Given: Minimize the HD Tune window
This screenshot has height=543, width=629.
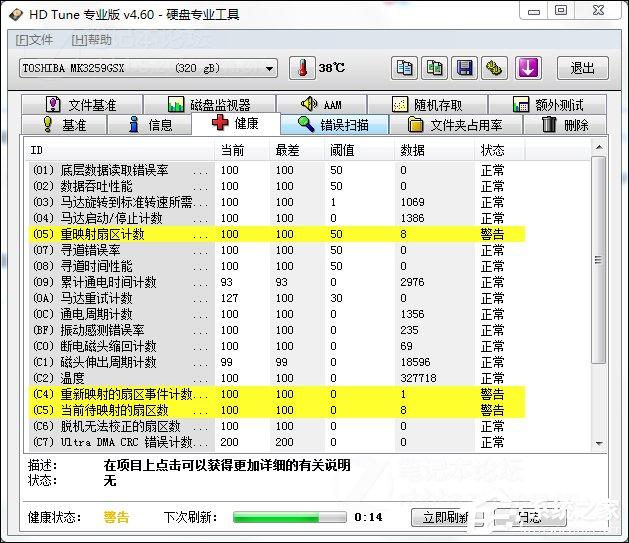Looking at the screenshot, I should click(x=534, y=11).
